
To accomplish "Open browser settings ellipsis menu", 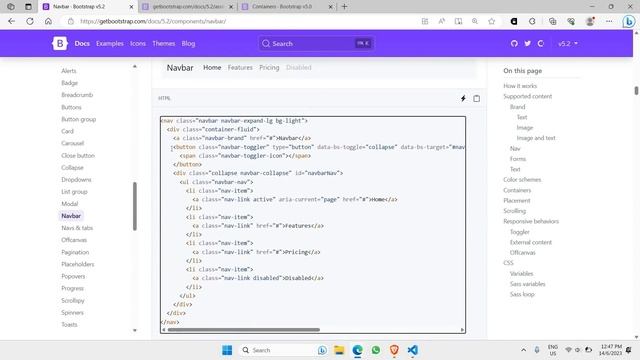I will (x=609, y=21).
